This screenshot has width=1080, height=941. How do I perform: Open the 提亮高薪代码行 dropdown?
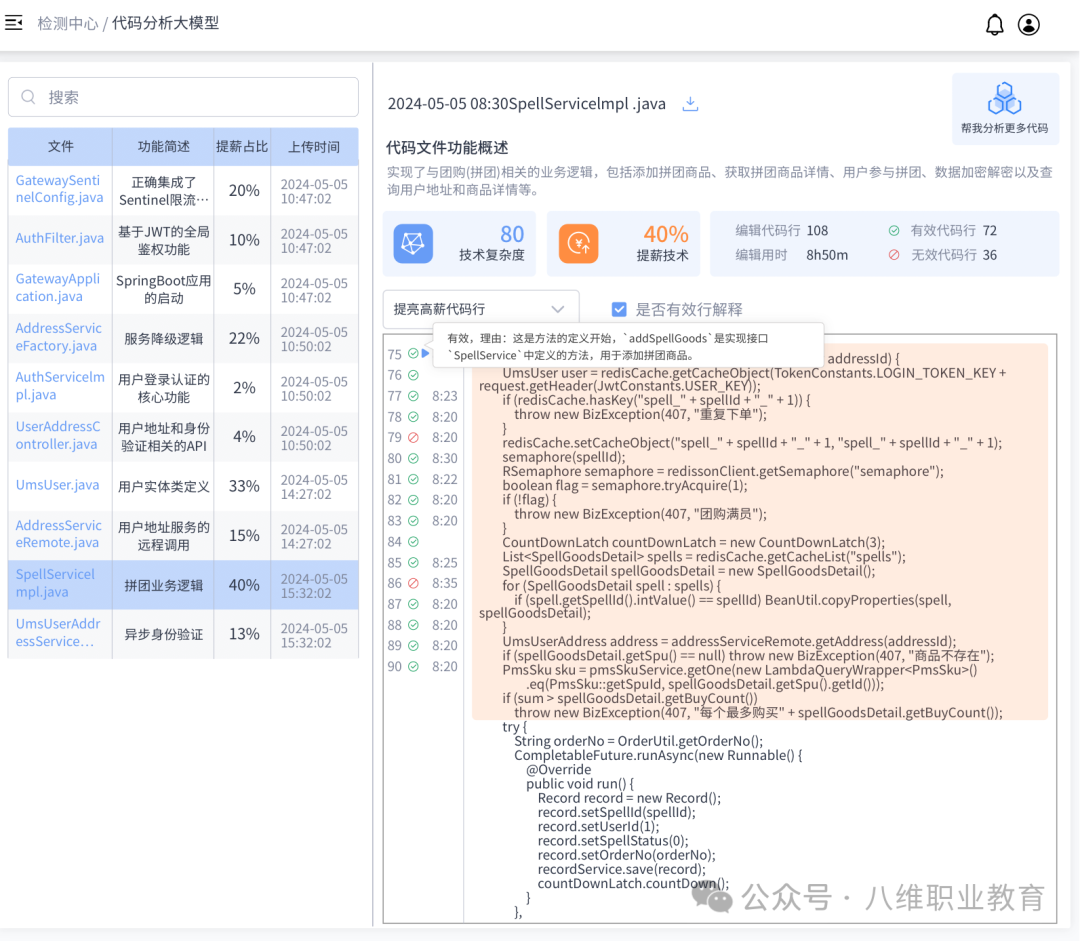pyautogui.click(x=480, y=310)
